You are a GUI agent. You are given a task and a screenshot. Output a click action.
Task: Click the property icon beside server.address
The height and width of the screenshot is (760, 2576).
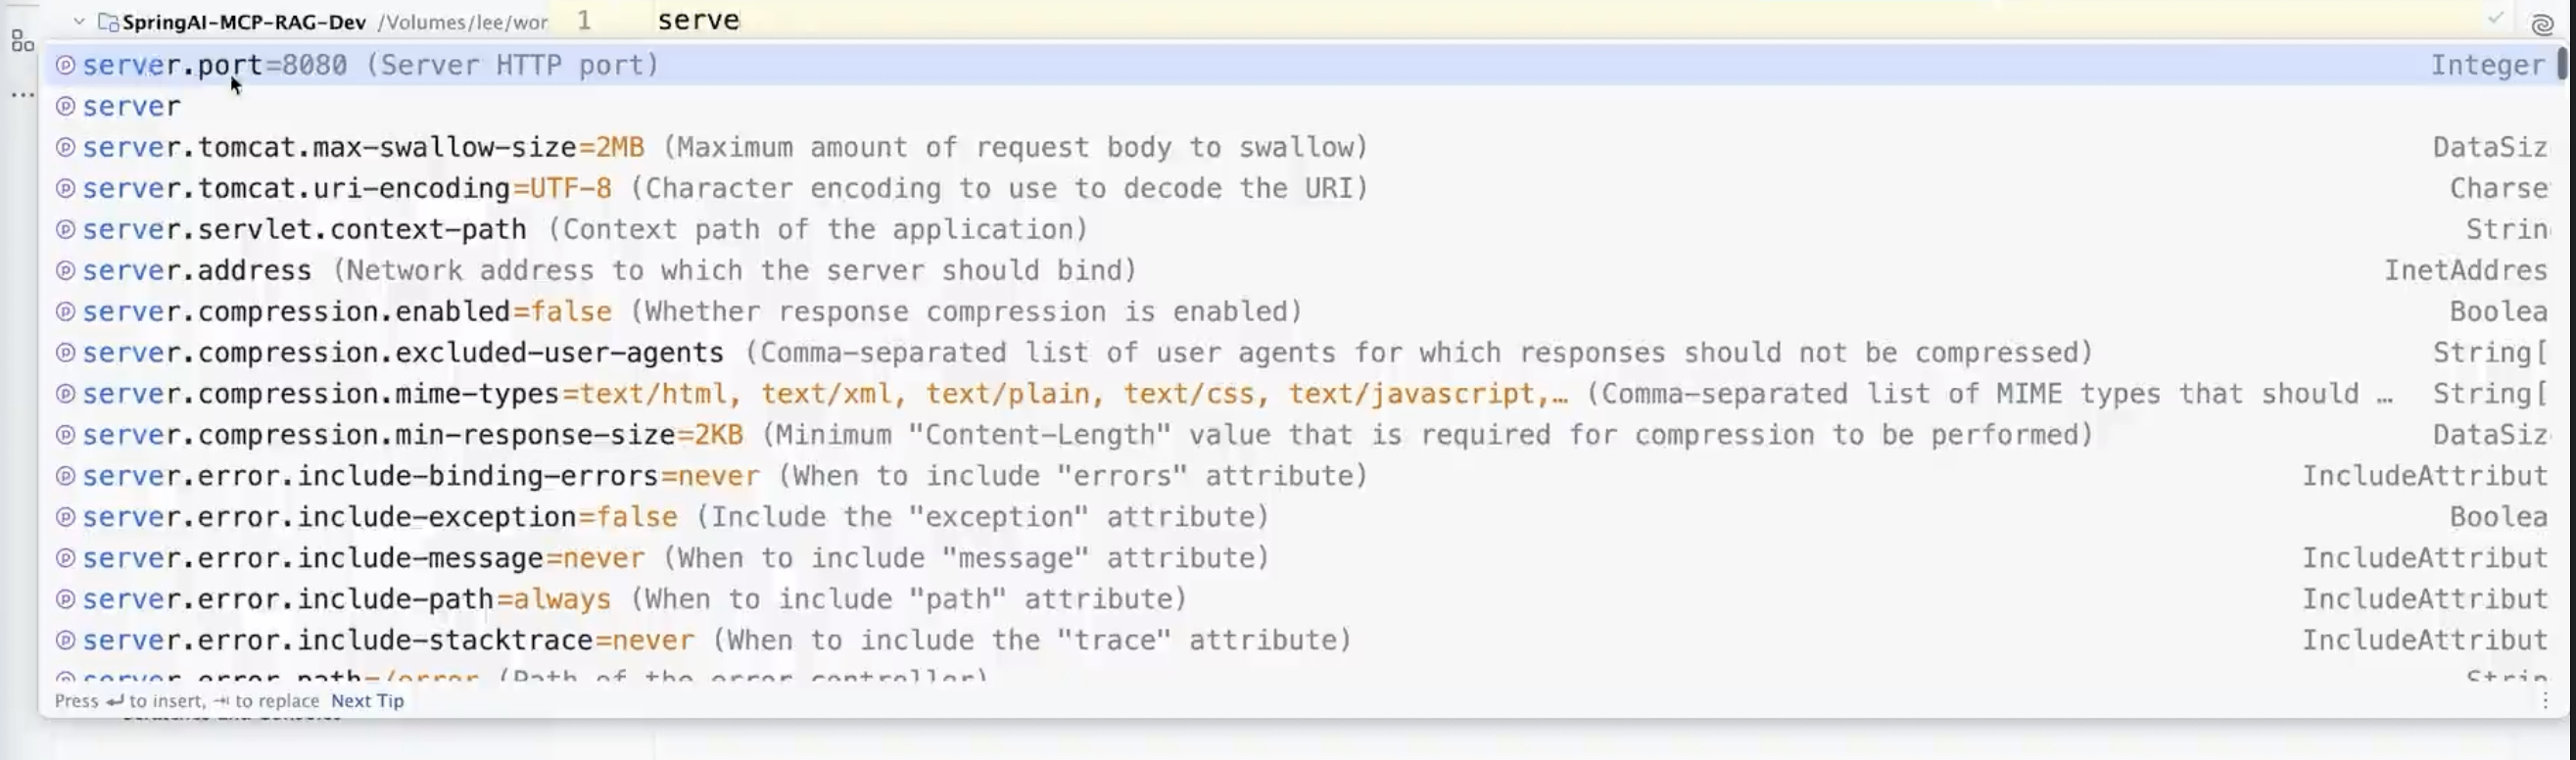pos(65,270)
